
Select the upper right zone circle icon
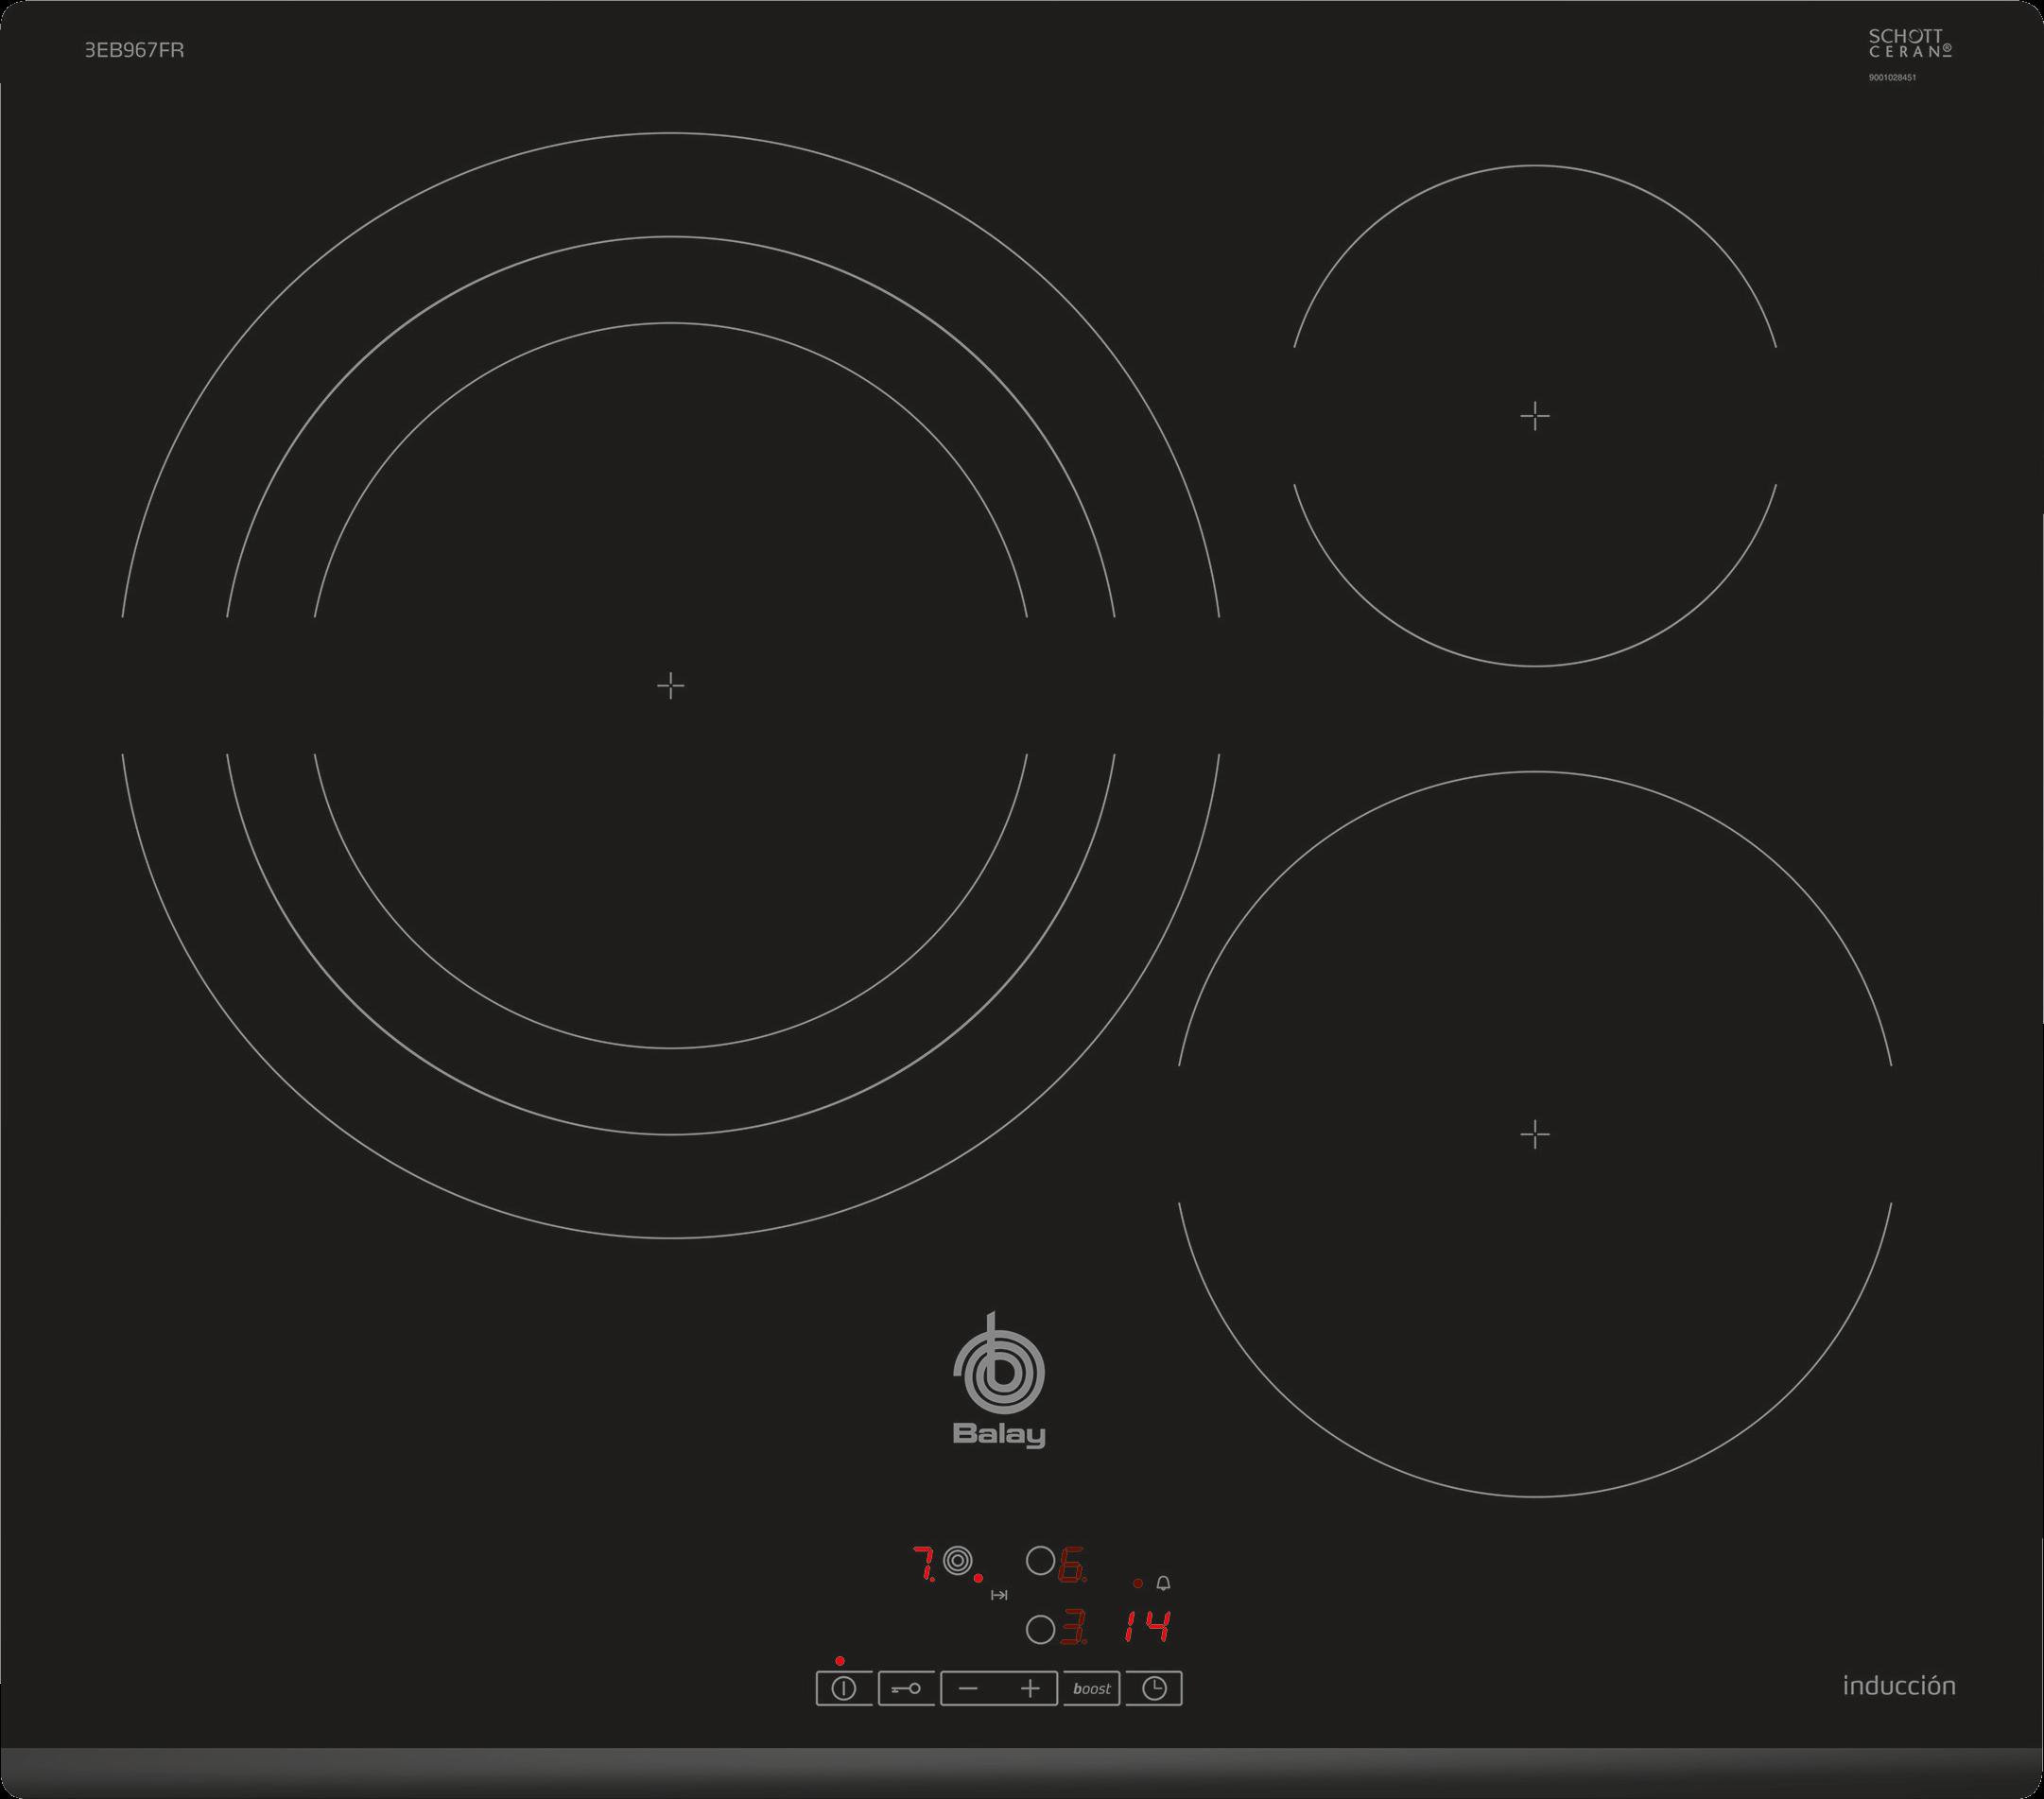click(x=1040, y=1561)
